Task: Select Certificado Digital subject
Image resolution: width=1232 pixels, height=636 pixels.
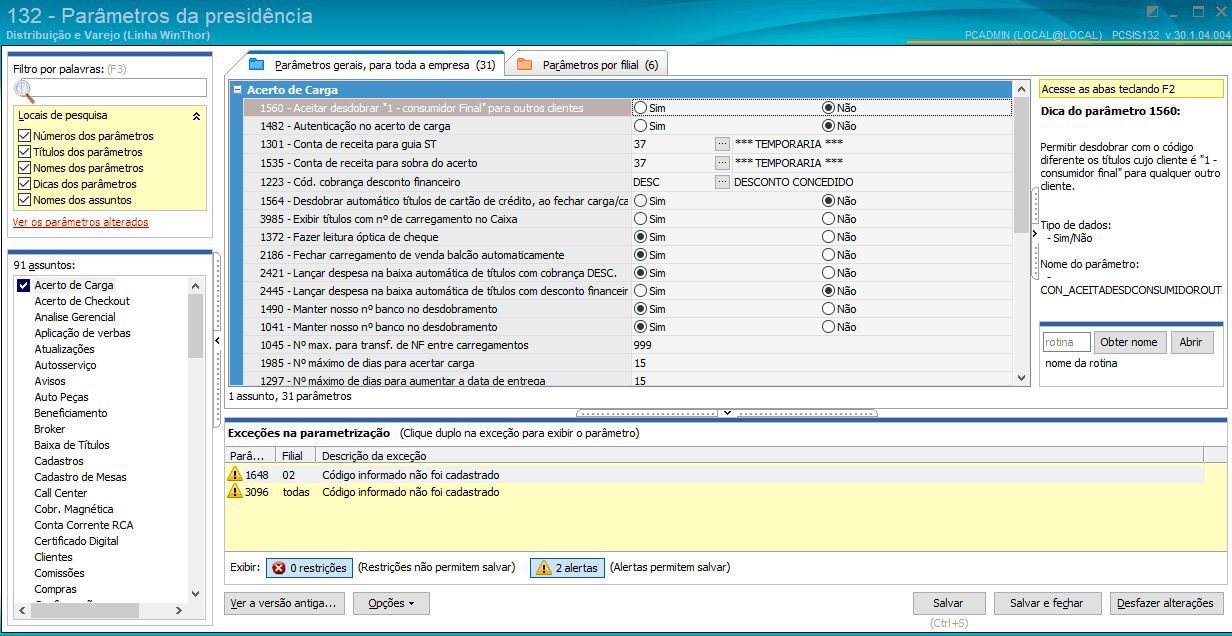Action: point(76,541)
